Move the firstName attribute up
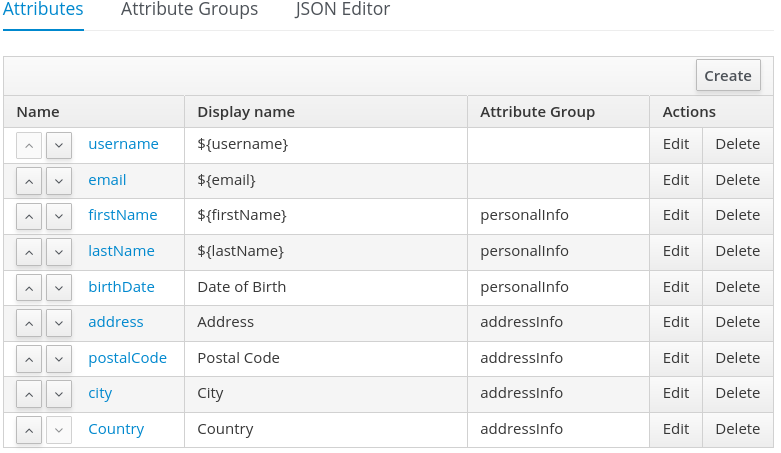Image resolution: width=781 pixels, height=453 pixels. (x=29, y=216)
